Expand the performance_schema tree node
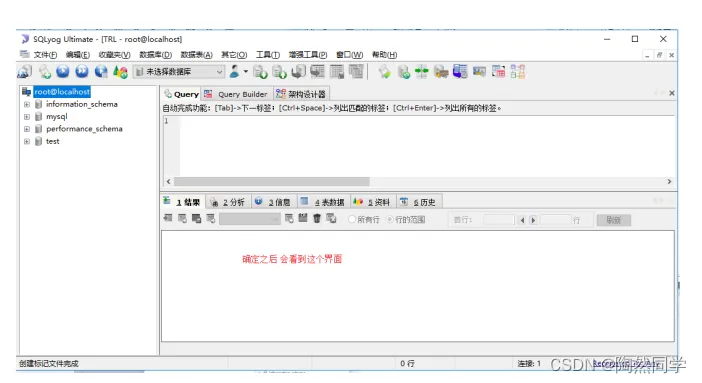Screen dimensions: 702x383 (27, 129)
